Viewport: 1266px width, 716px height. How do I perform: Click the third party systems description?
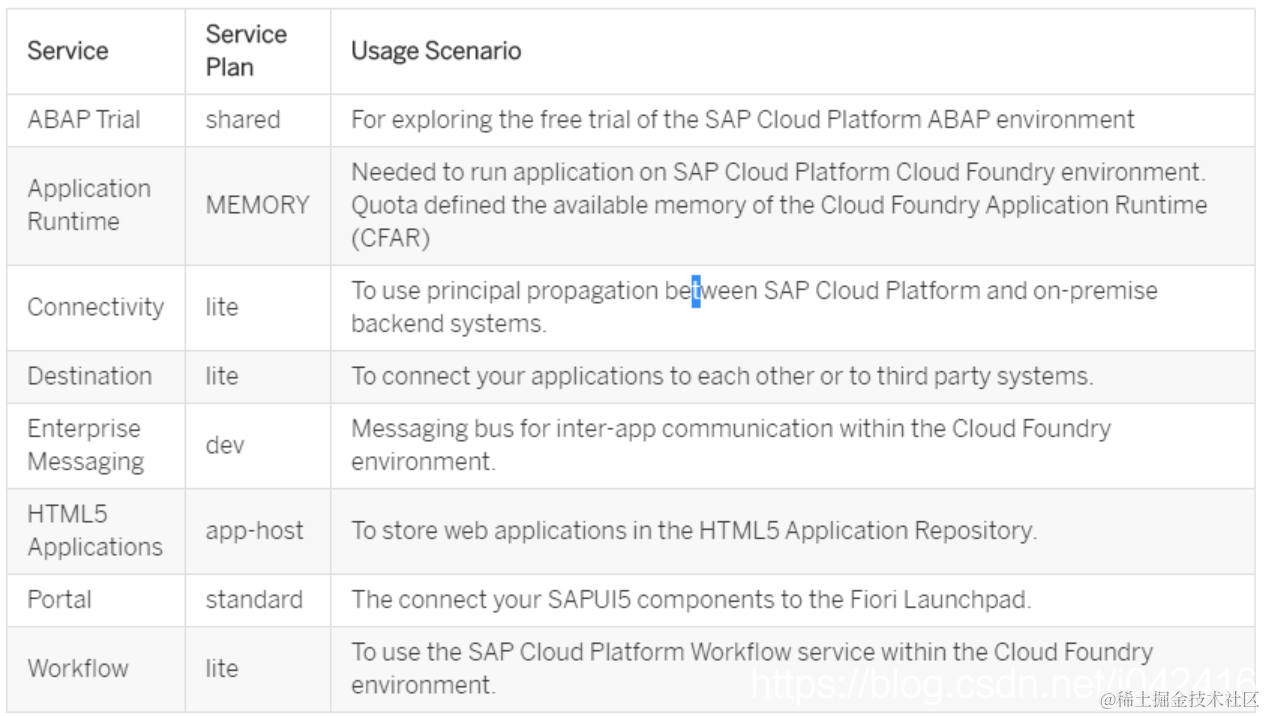[x=722, y=376]
